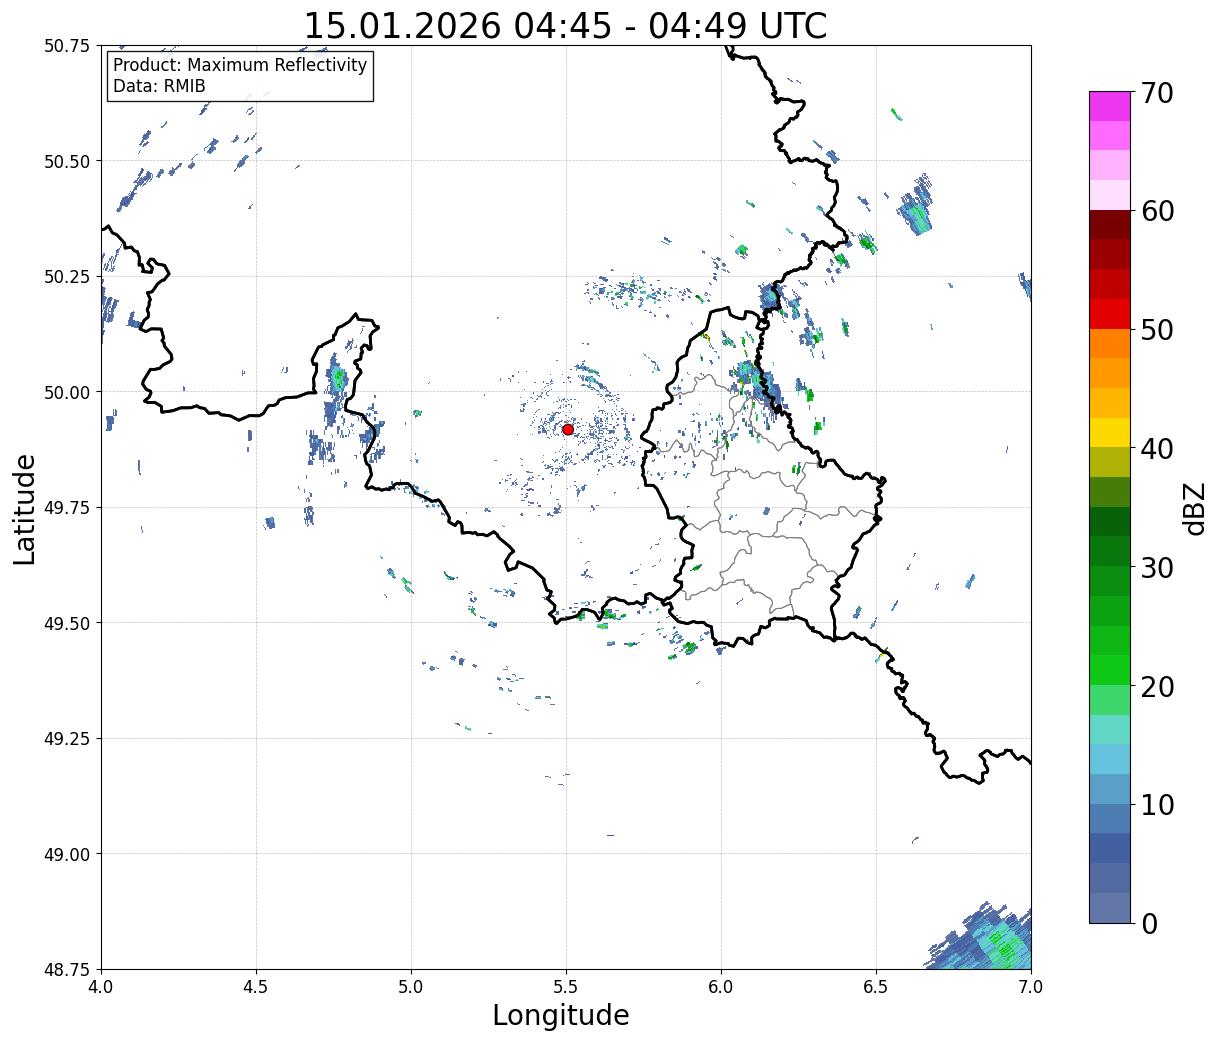
Task: Click the longitude tick label 6.5
Action: coord(876,986)
